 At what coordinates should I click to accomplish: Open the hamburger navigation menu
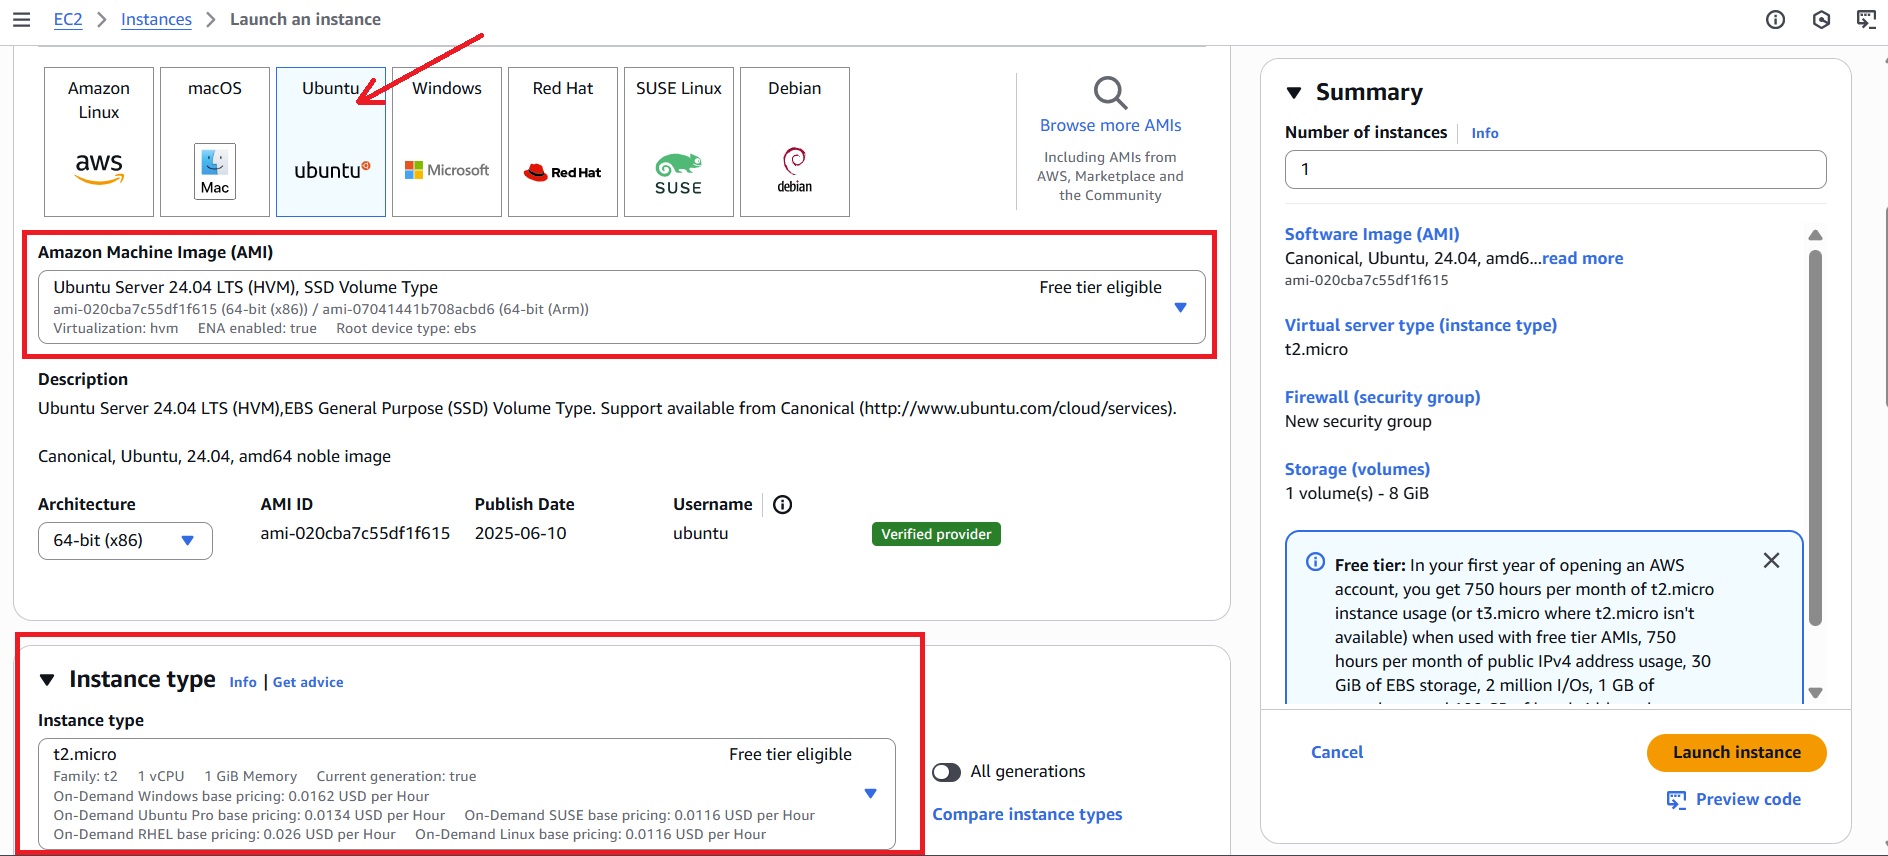(x=21, y=20)
